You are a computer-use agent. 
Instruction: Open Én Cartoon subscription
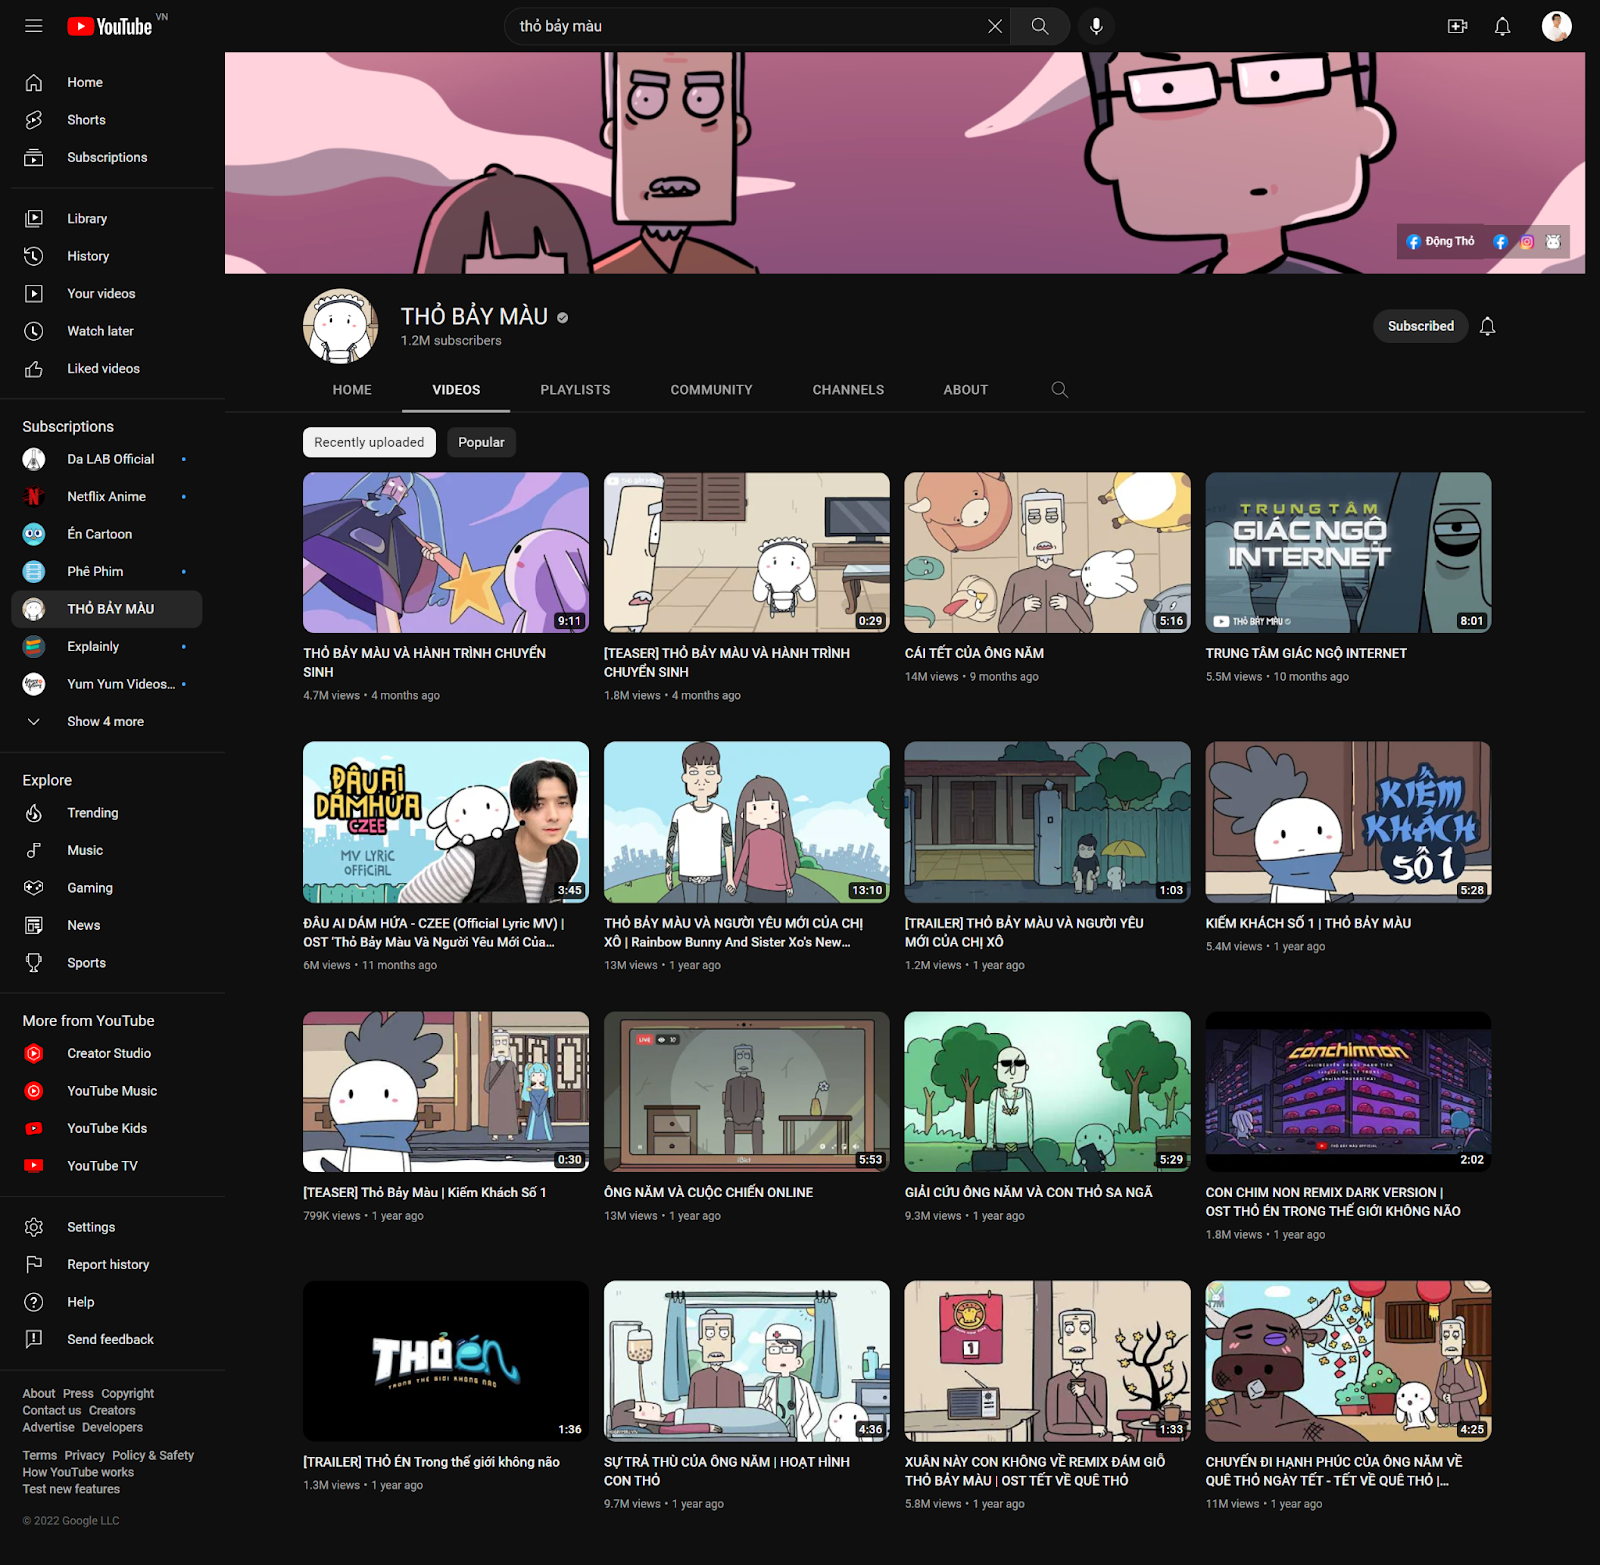106,534
